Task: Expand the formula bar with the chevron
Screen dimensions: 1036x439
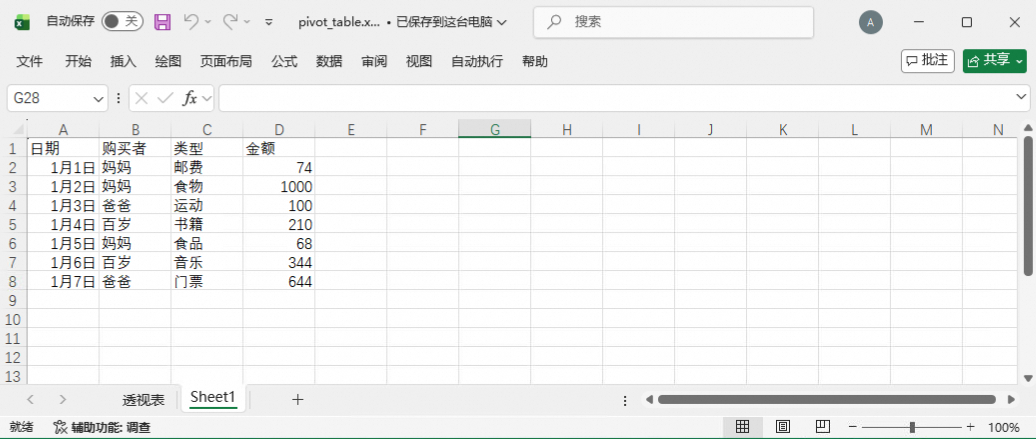Action: (x=1021, y=99)
